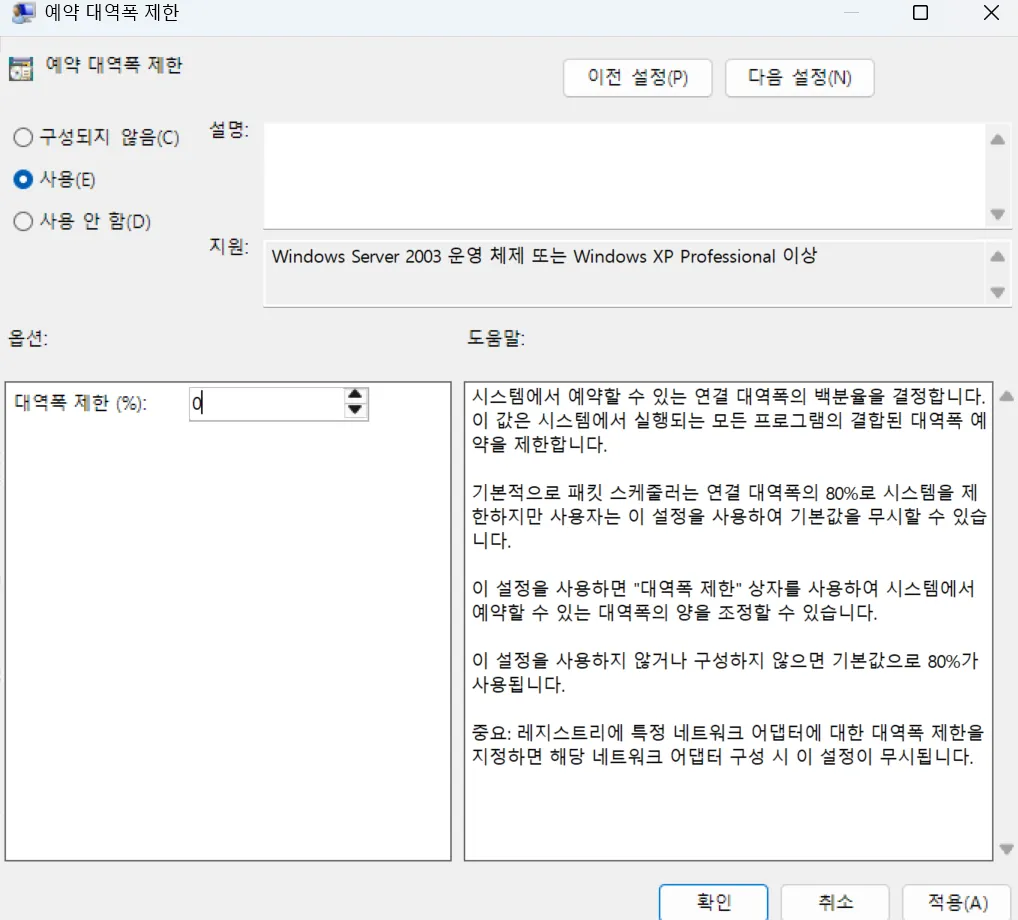Select the 지원 version text area
The image size is (1018, 920).
(600, 257)
